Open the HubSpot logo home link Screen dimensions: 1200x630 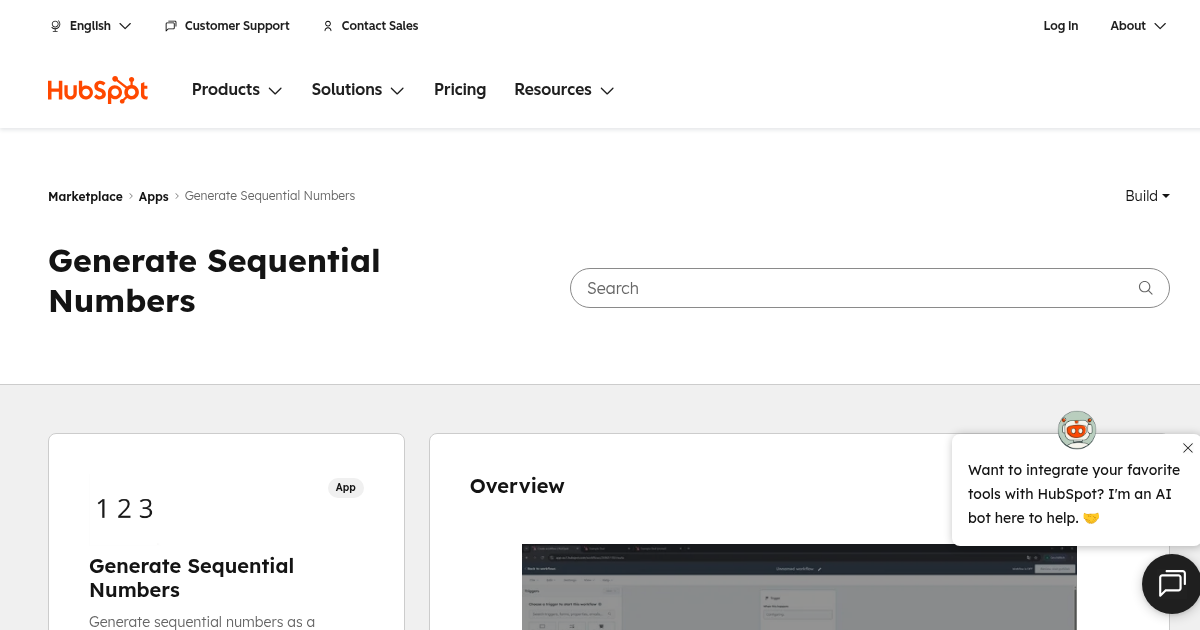pyautogui.click(x=98, y=90)
